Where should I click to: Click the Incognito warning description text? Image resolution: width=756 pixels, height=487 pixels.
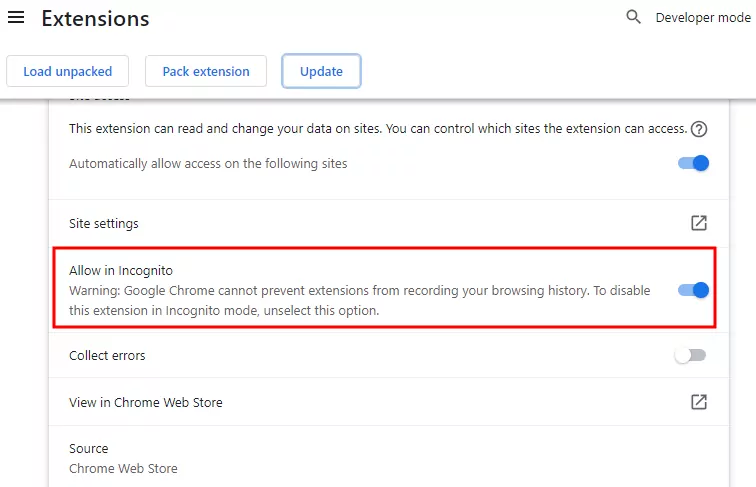[x=359, y=301]
